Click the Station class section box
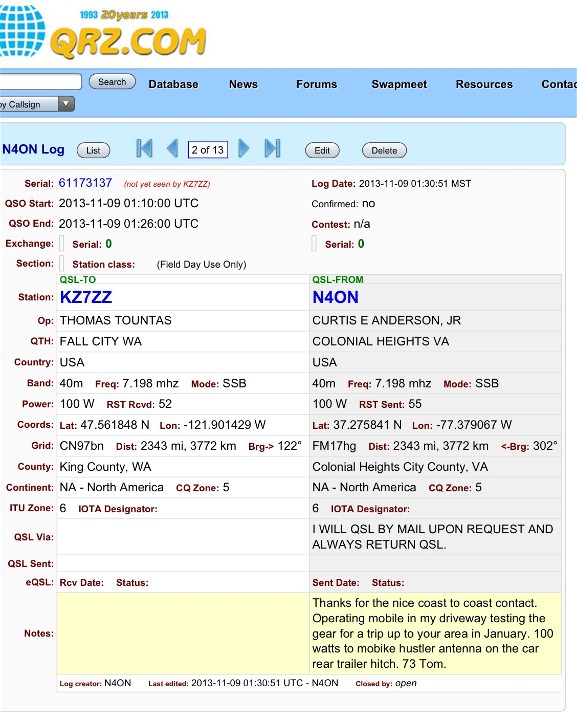 62,264
